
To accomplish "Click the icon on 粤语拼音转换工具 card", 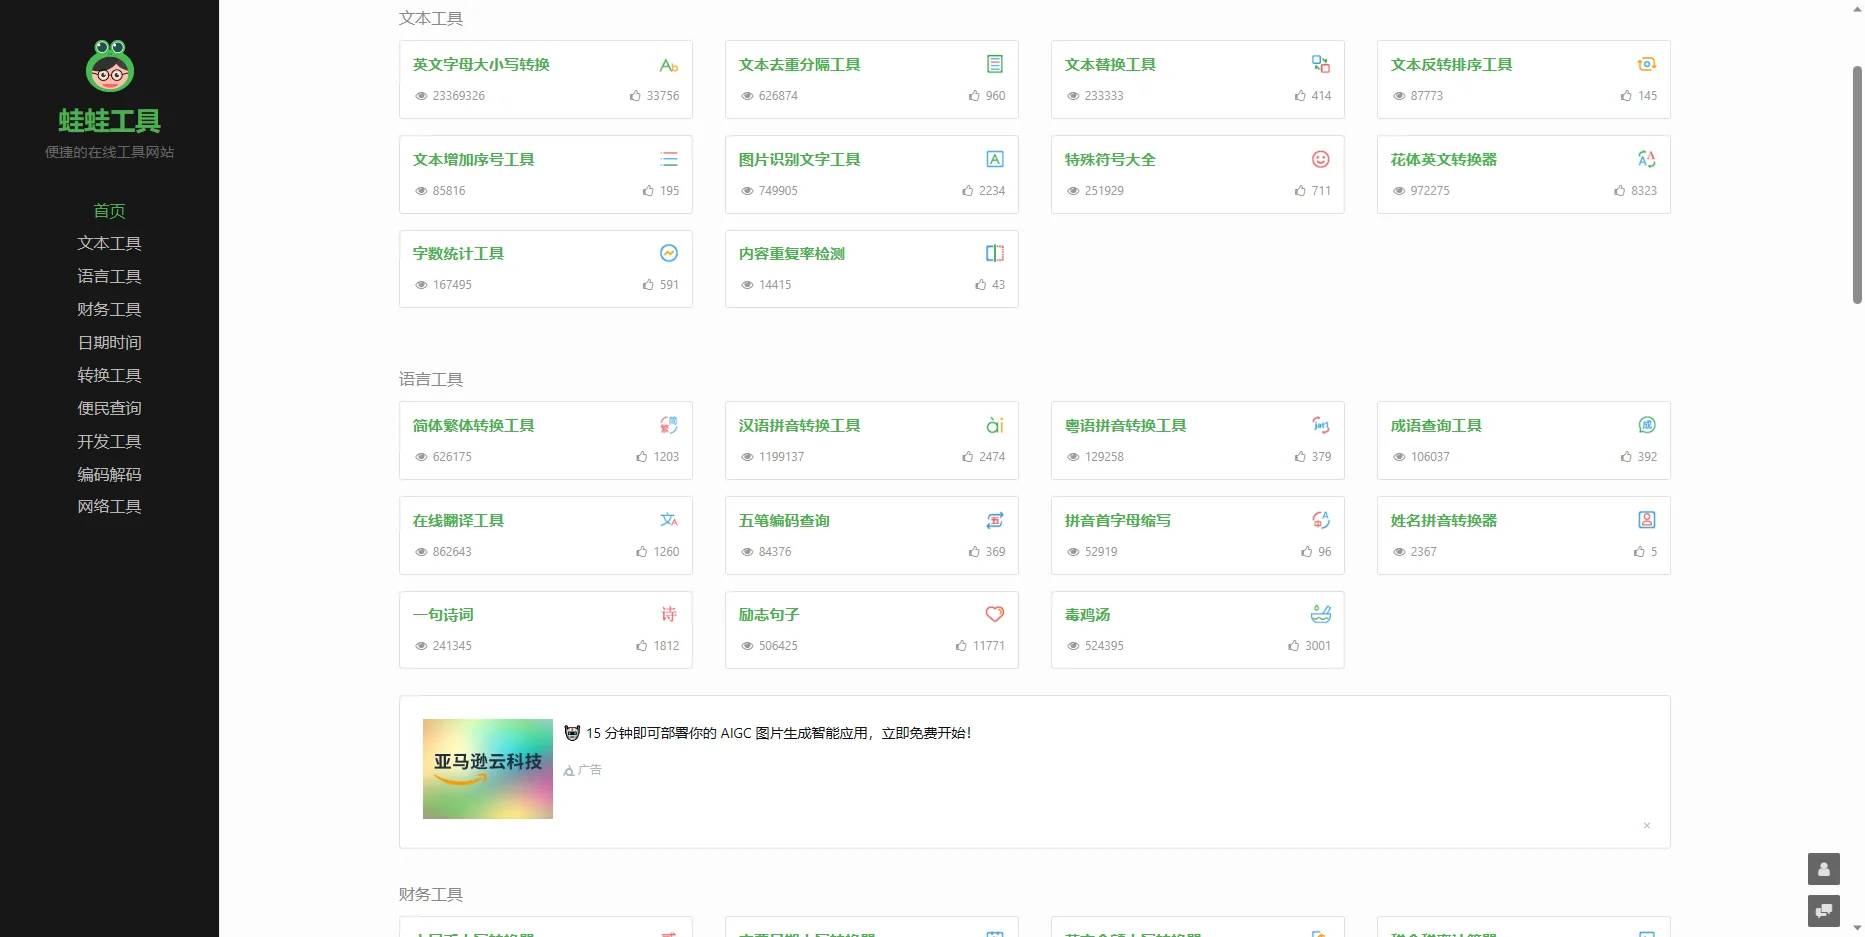I will click(x=1321, y=425).
